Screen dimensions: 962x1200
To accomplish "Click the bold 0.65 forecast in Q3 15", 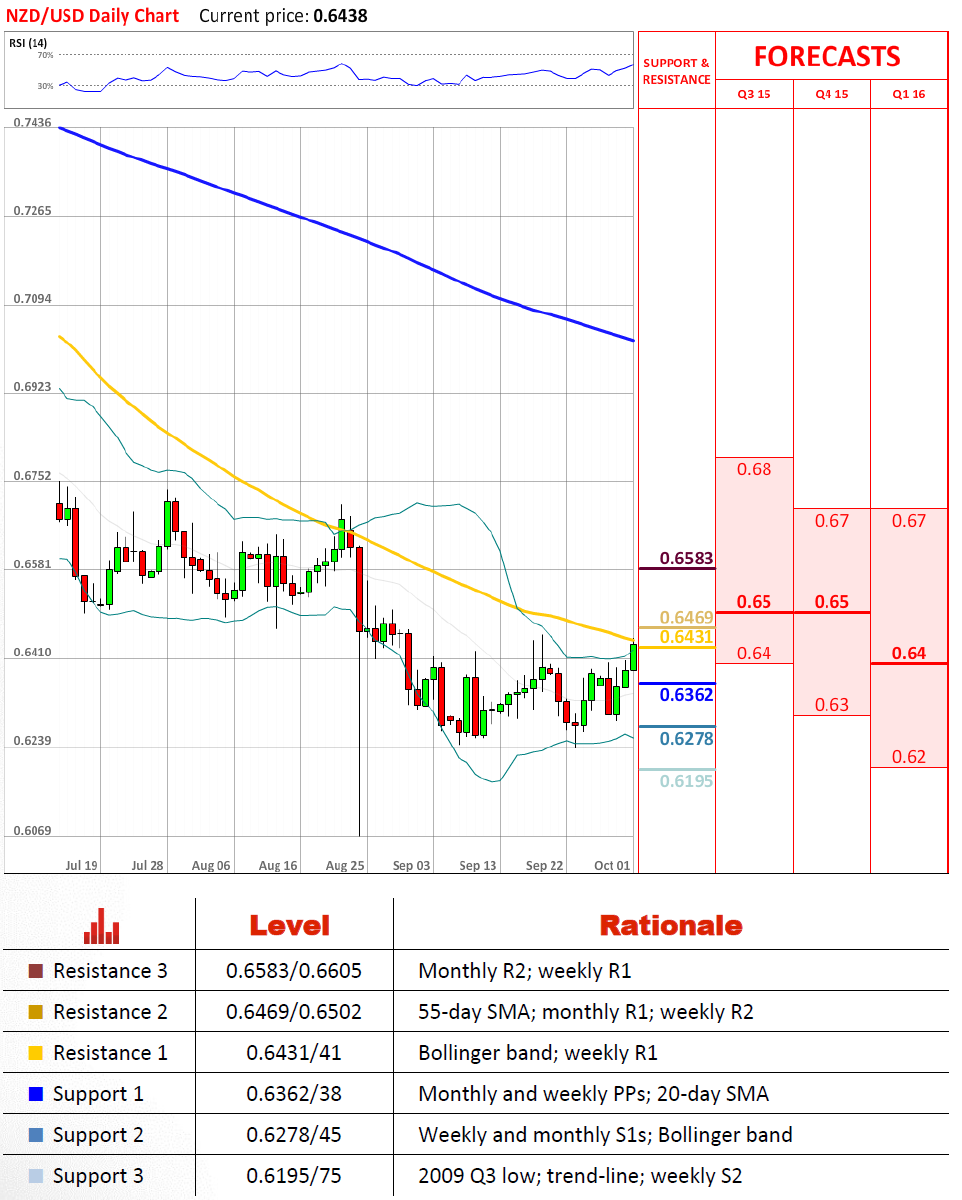I will [754, 602].
